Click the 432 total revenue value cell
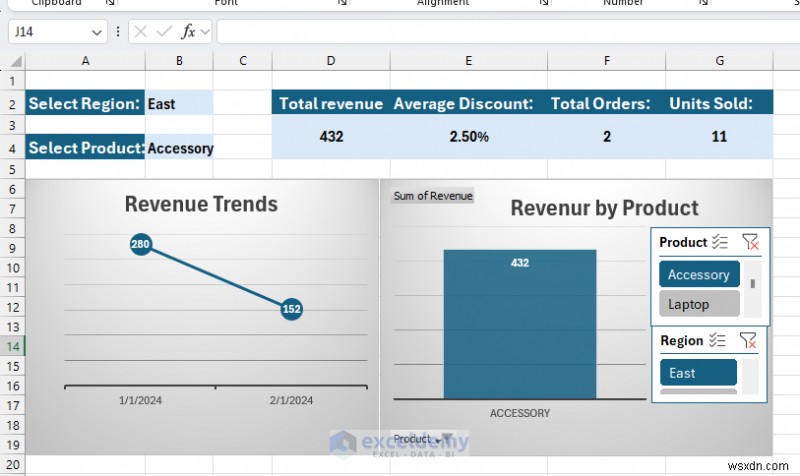 [x=331, y=137]
